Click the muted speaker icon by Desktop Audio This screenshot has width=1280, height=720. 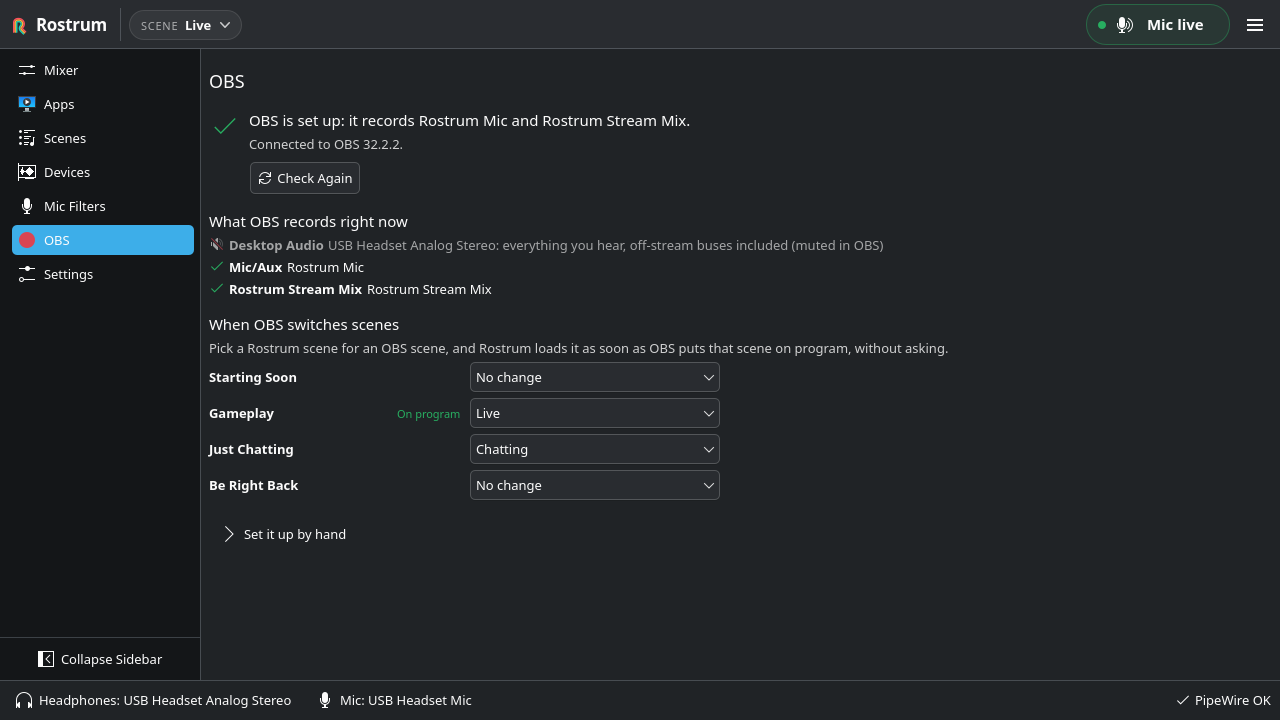pos(216,244)
